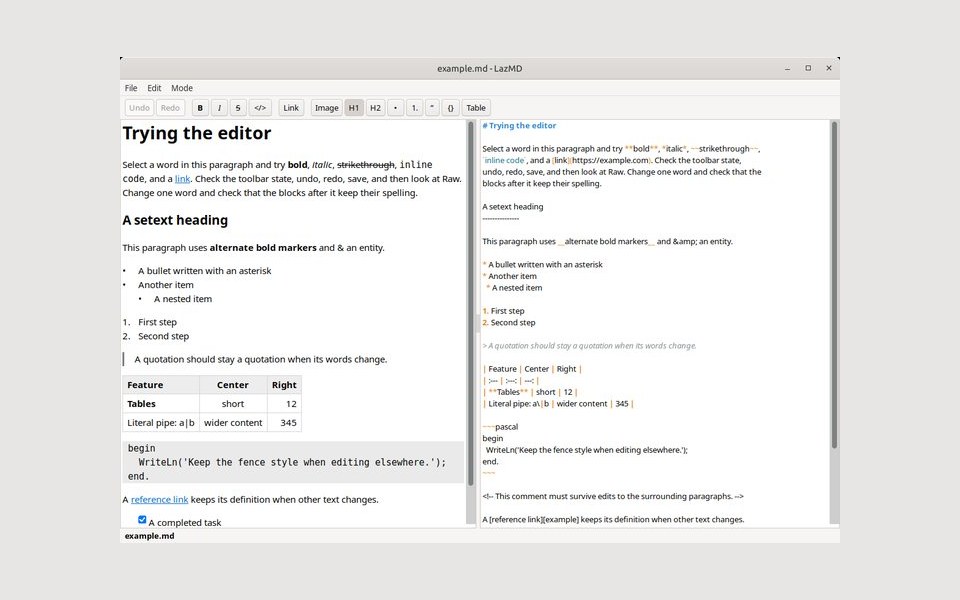Create a bullet list from the toolbar

coord(396,108)
